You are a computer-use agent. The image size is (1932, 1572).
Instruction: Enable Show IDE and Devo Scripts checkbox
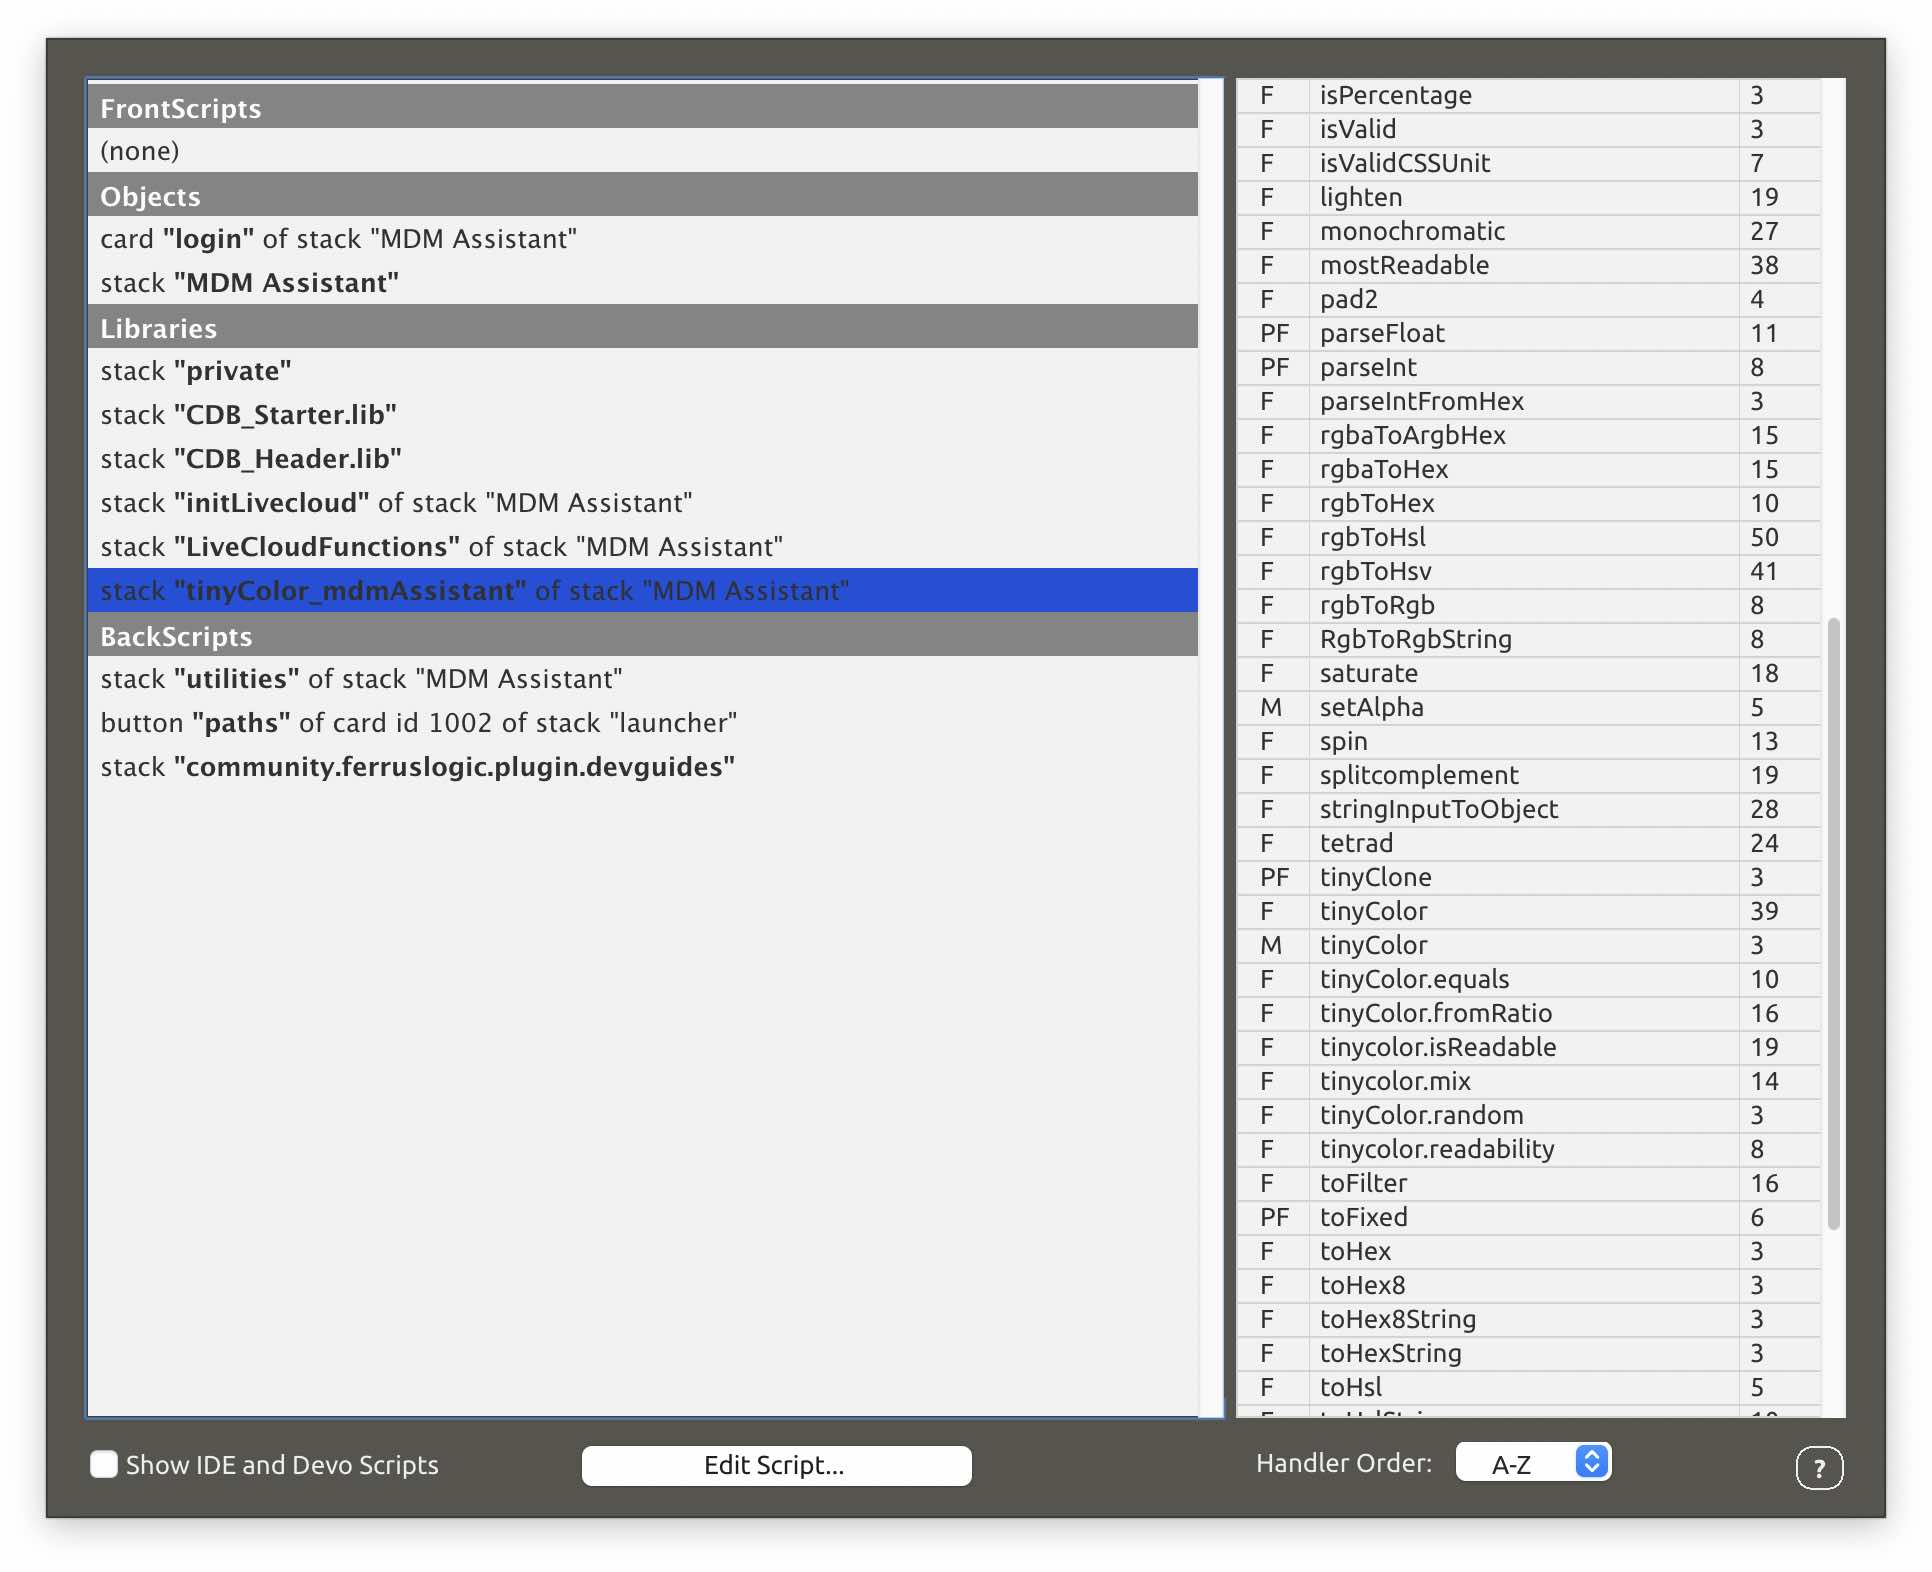tap(104, 1464)
